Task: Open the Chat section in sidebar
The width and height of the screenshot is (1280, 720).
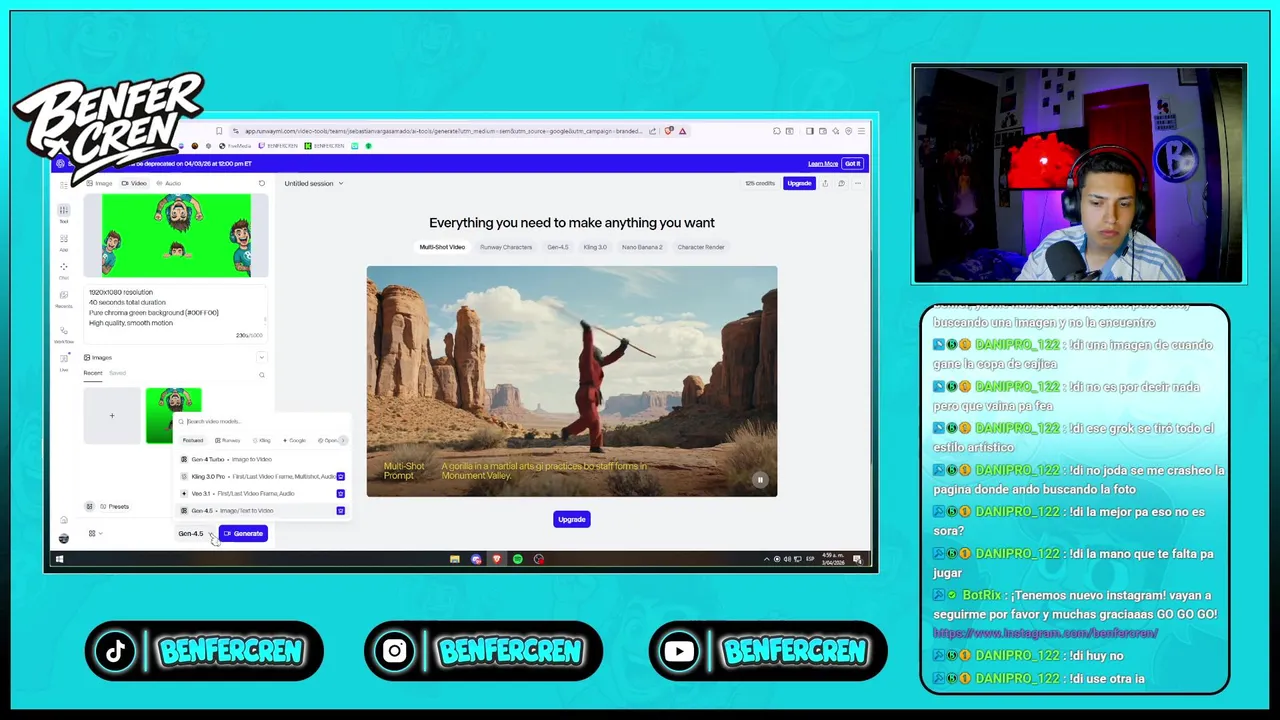Action: 63,270
